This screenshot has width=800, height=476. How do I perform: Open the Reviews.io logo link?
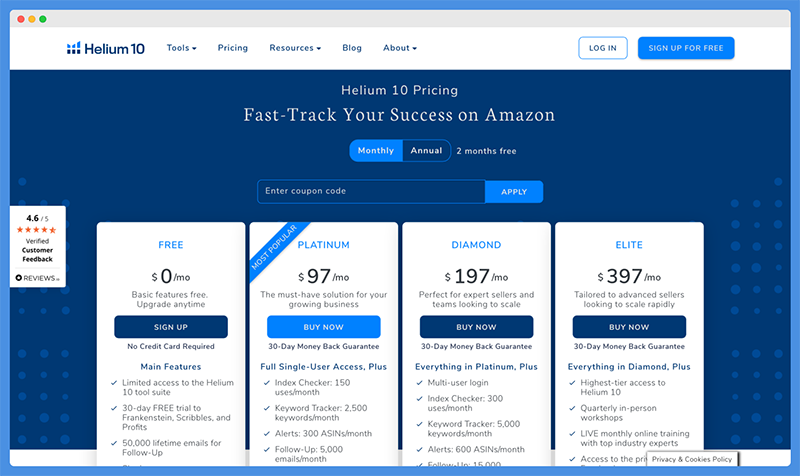tap(37, 278)
